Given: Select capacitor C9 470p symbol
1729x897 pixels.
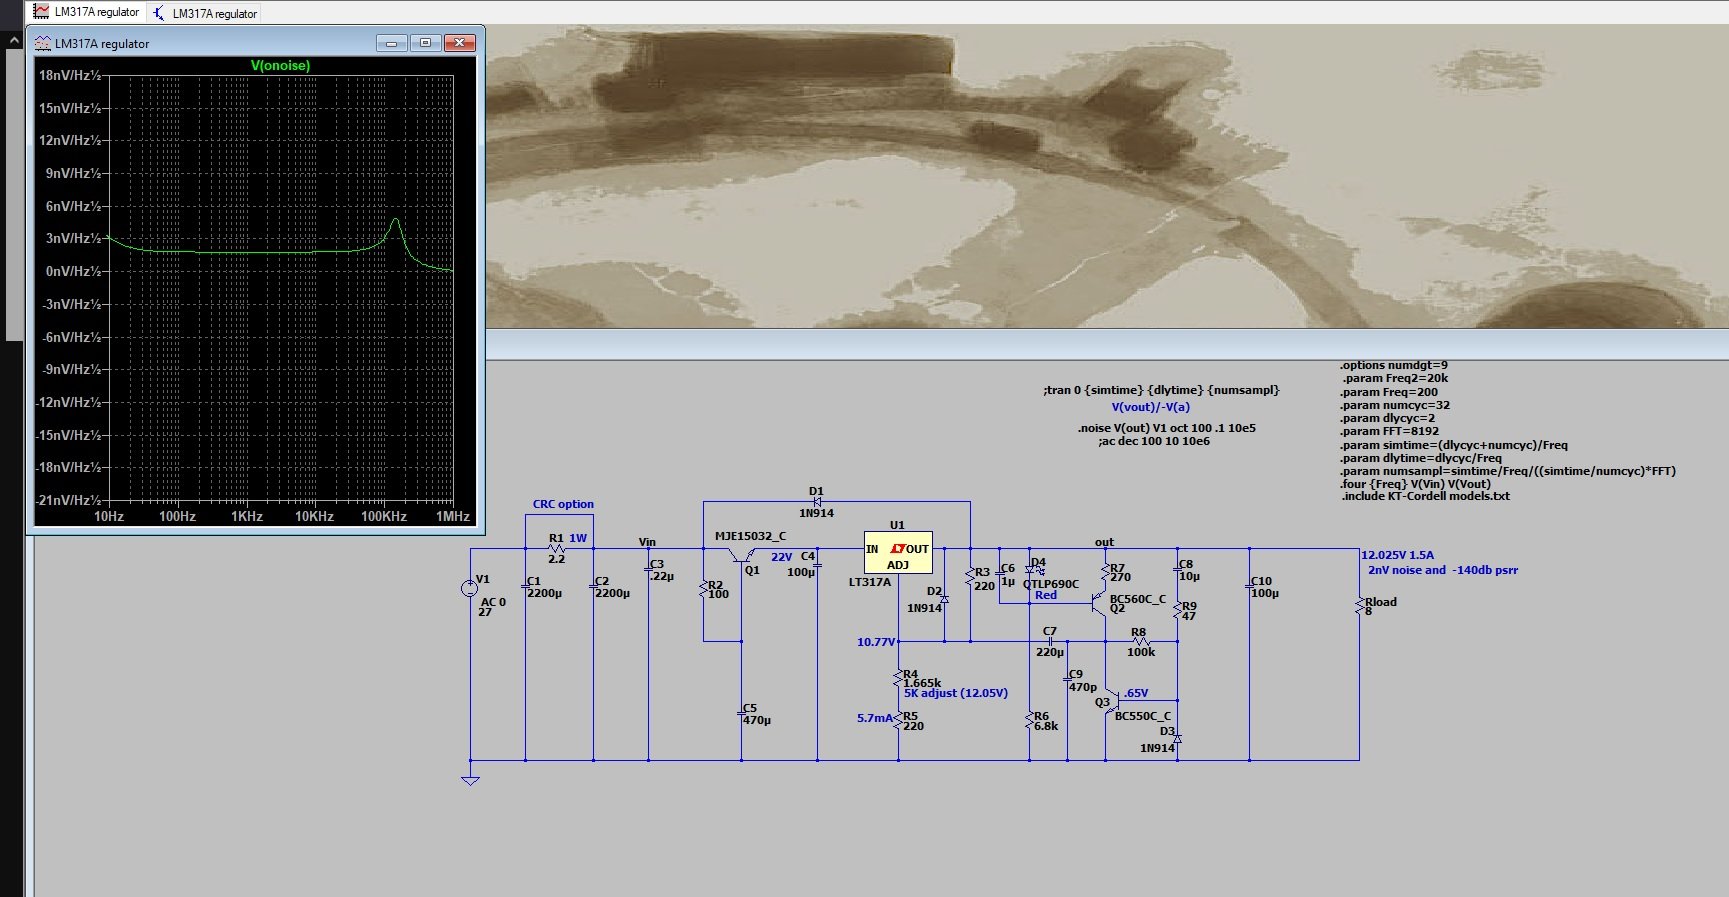Looking at the screenshot, I should 1067,679.
